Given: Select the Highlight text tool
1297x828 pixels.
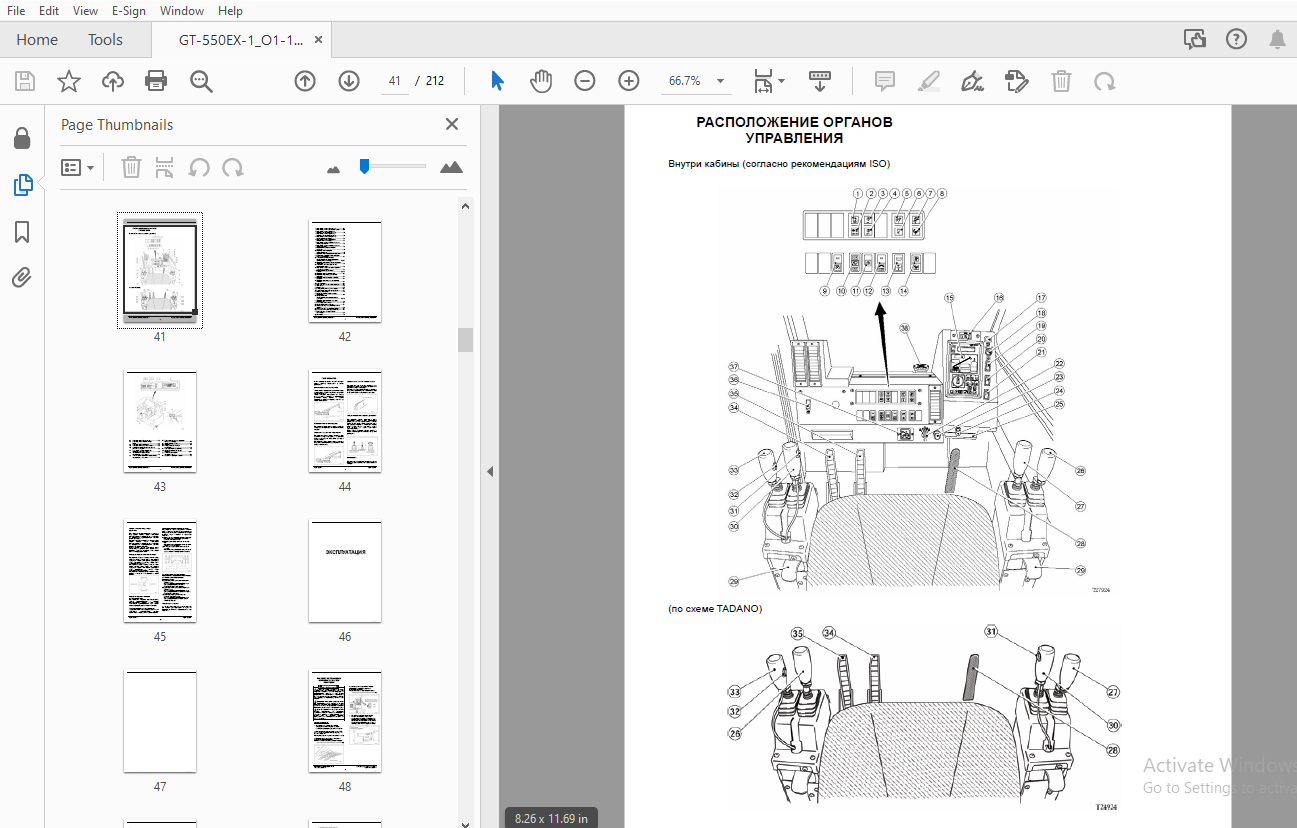Looking at the screenshot, I should [x=928, y=81].
